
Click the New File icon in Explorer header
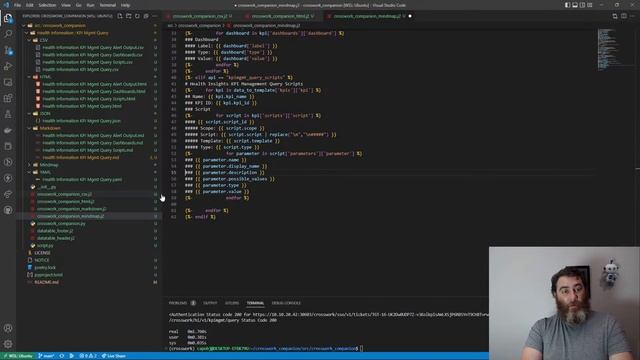click(x=120, y=16)
